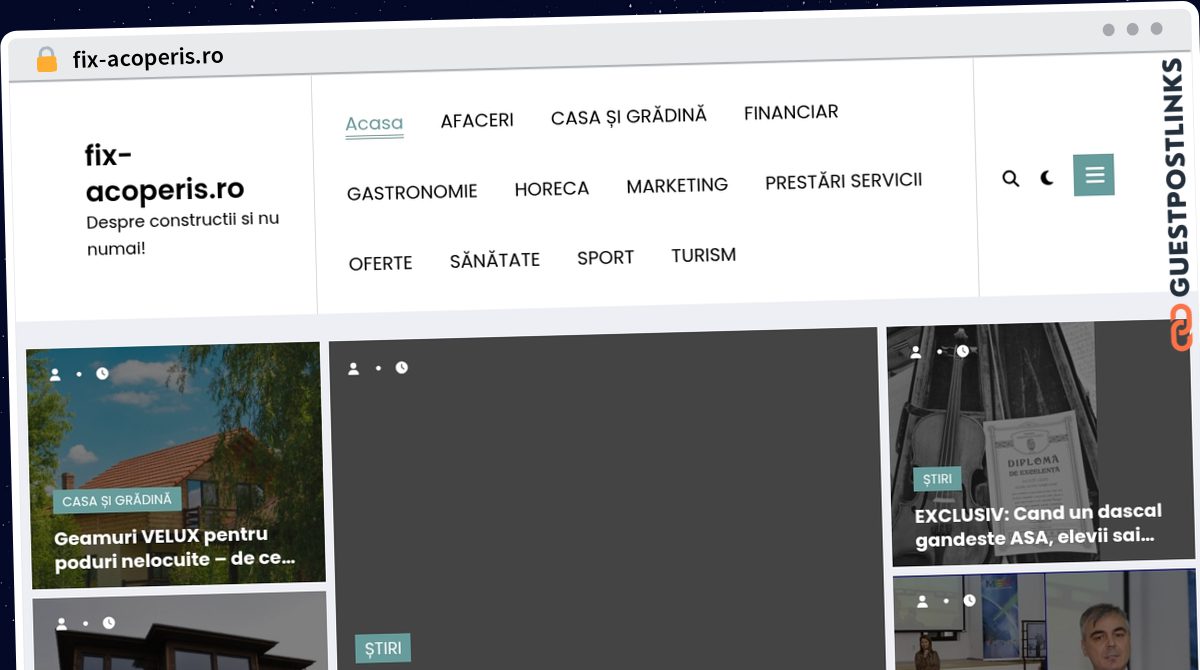
Task: Open the site search icon
Action: click(x=1011, y=178)
